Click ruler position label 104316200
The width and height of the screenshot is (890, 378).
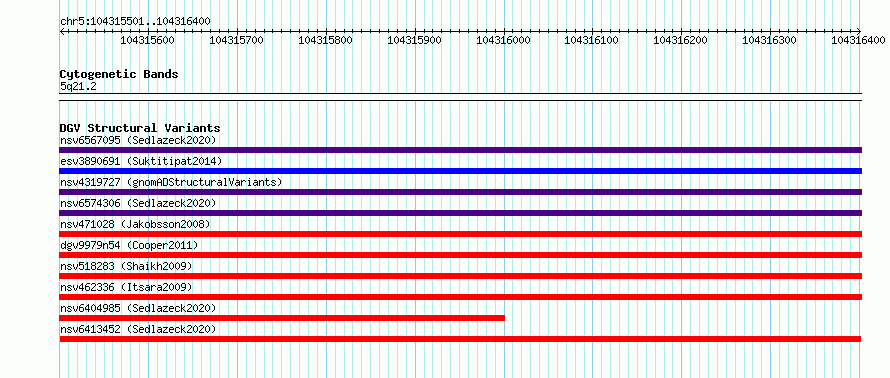coord(681,40)
